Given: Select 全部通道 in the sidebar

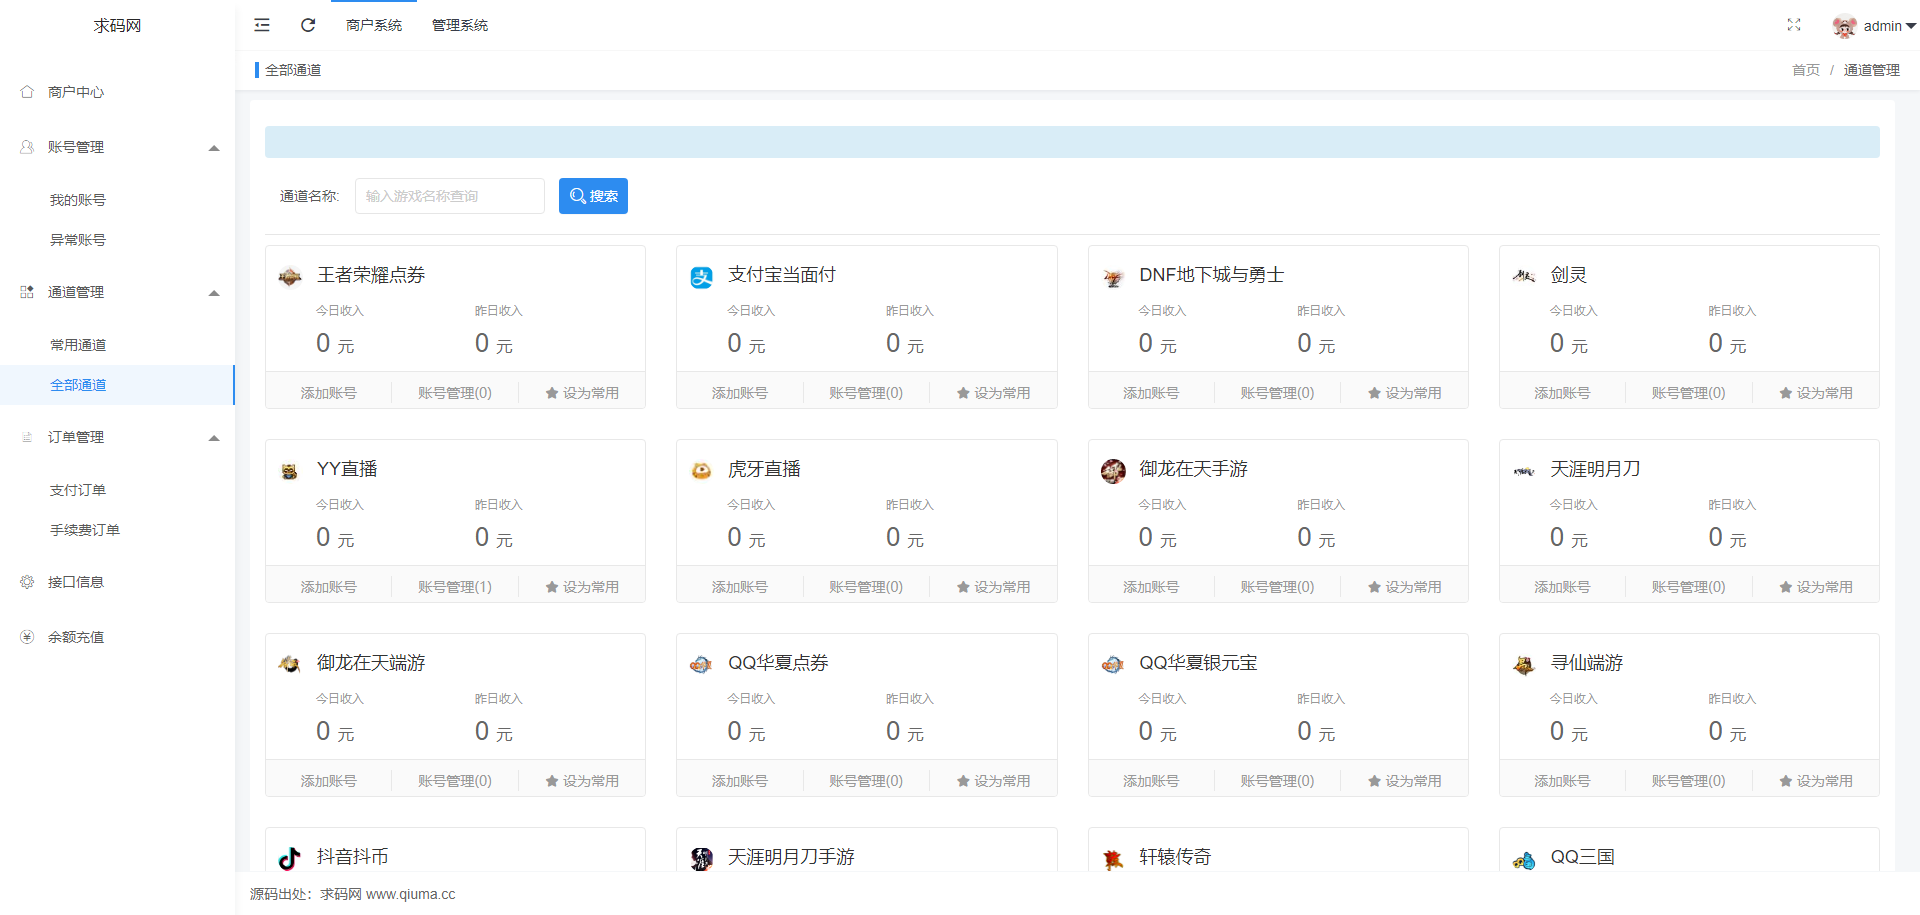Looking at the screenshot, I should coord(117,385).
